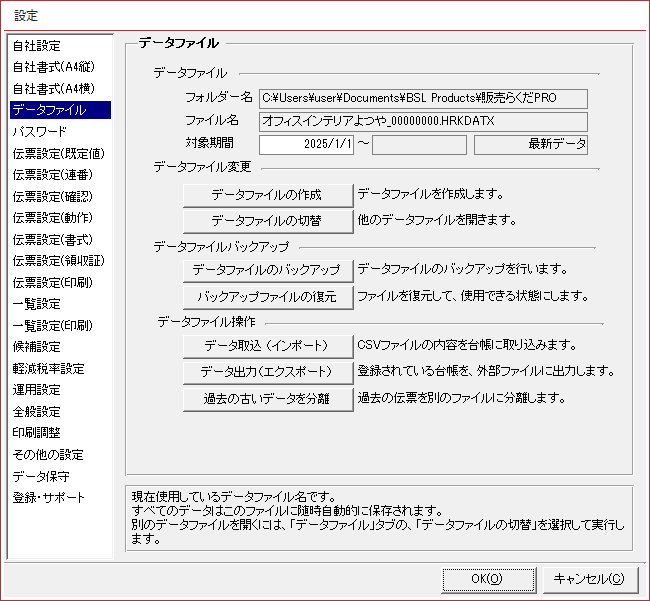Open データ取込（インポート）

click(x=267, y=346)
